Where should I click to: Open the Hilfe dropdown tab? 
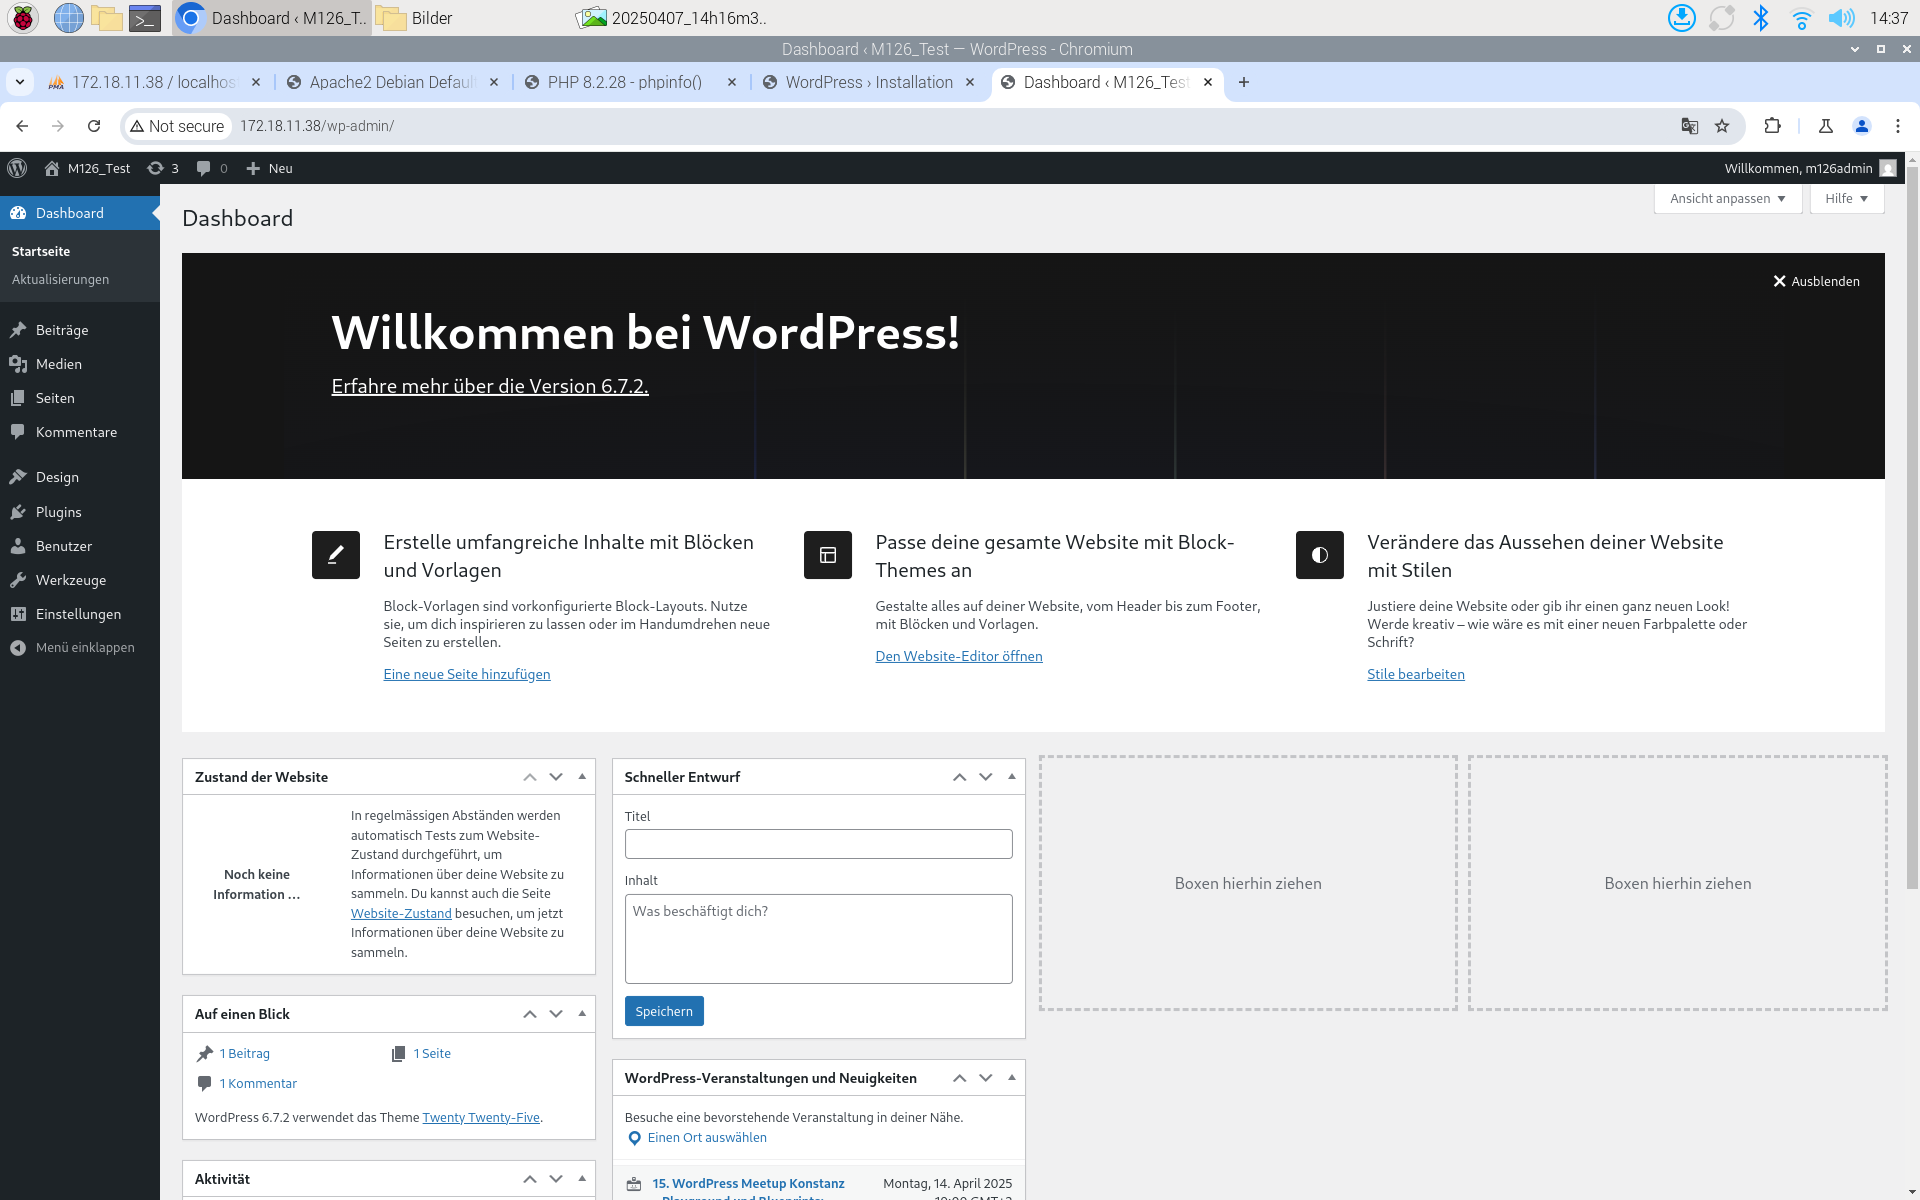pyautogui.click(x=1846, y=198)
